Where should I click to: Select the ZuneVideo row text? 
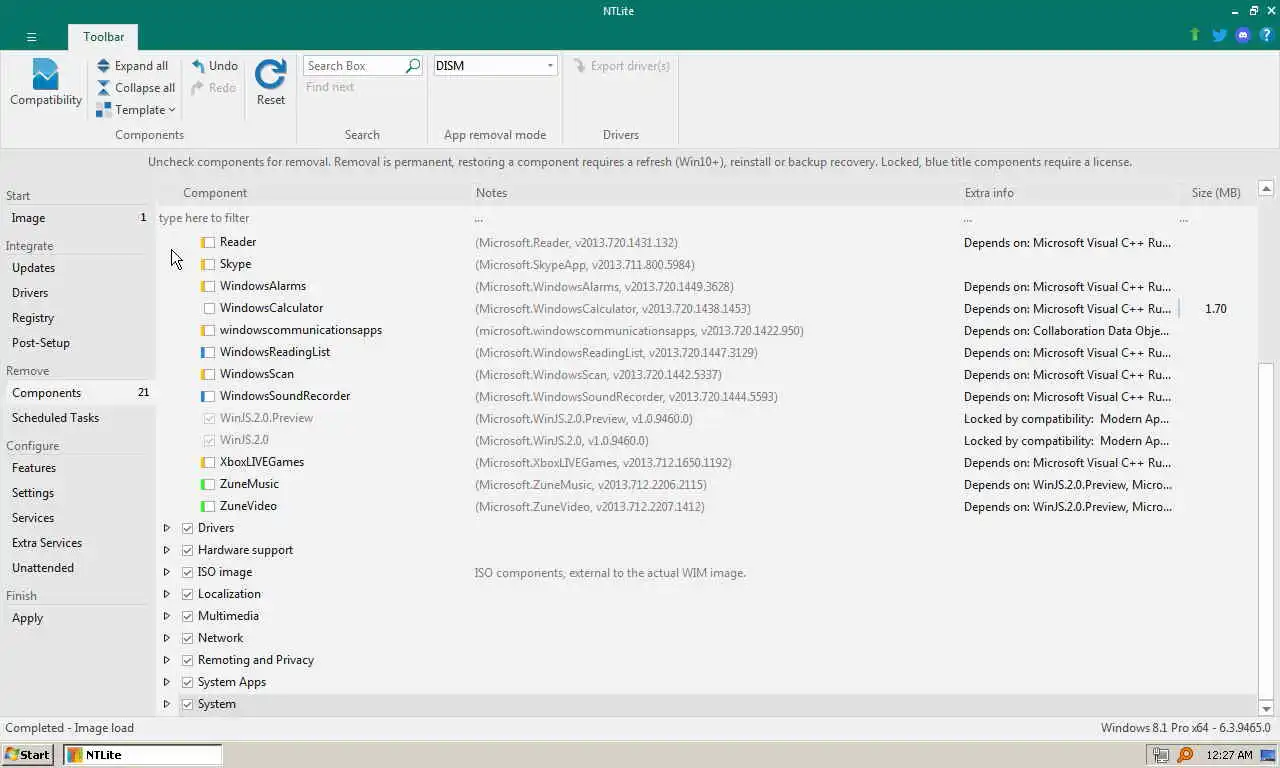(x=248, y=506)
